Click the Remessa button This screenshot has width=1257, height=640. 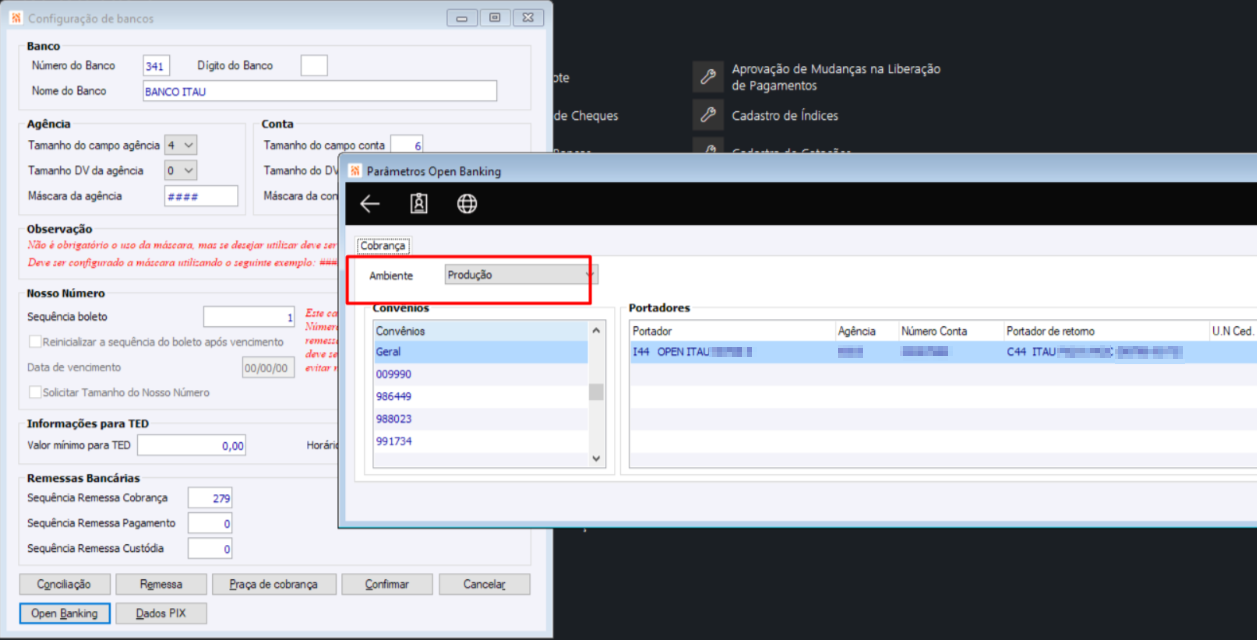(161, 584)
